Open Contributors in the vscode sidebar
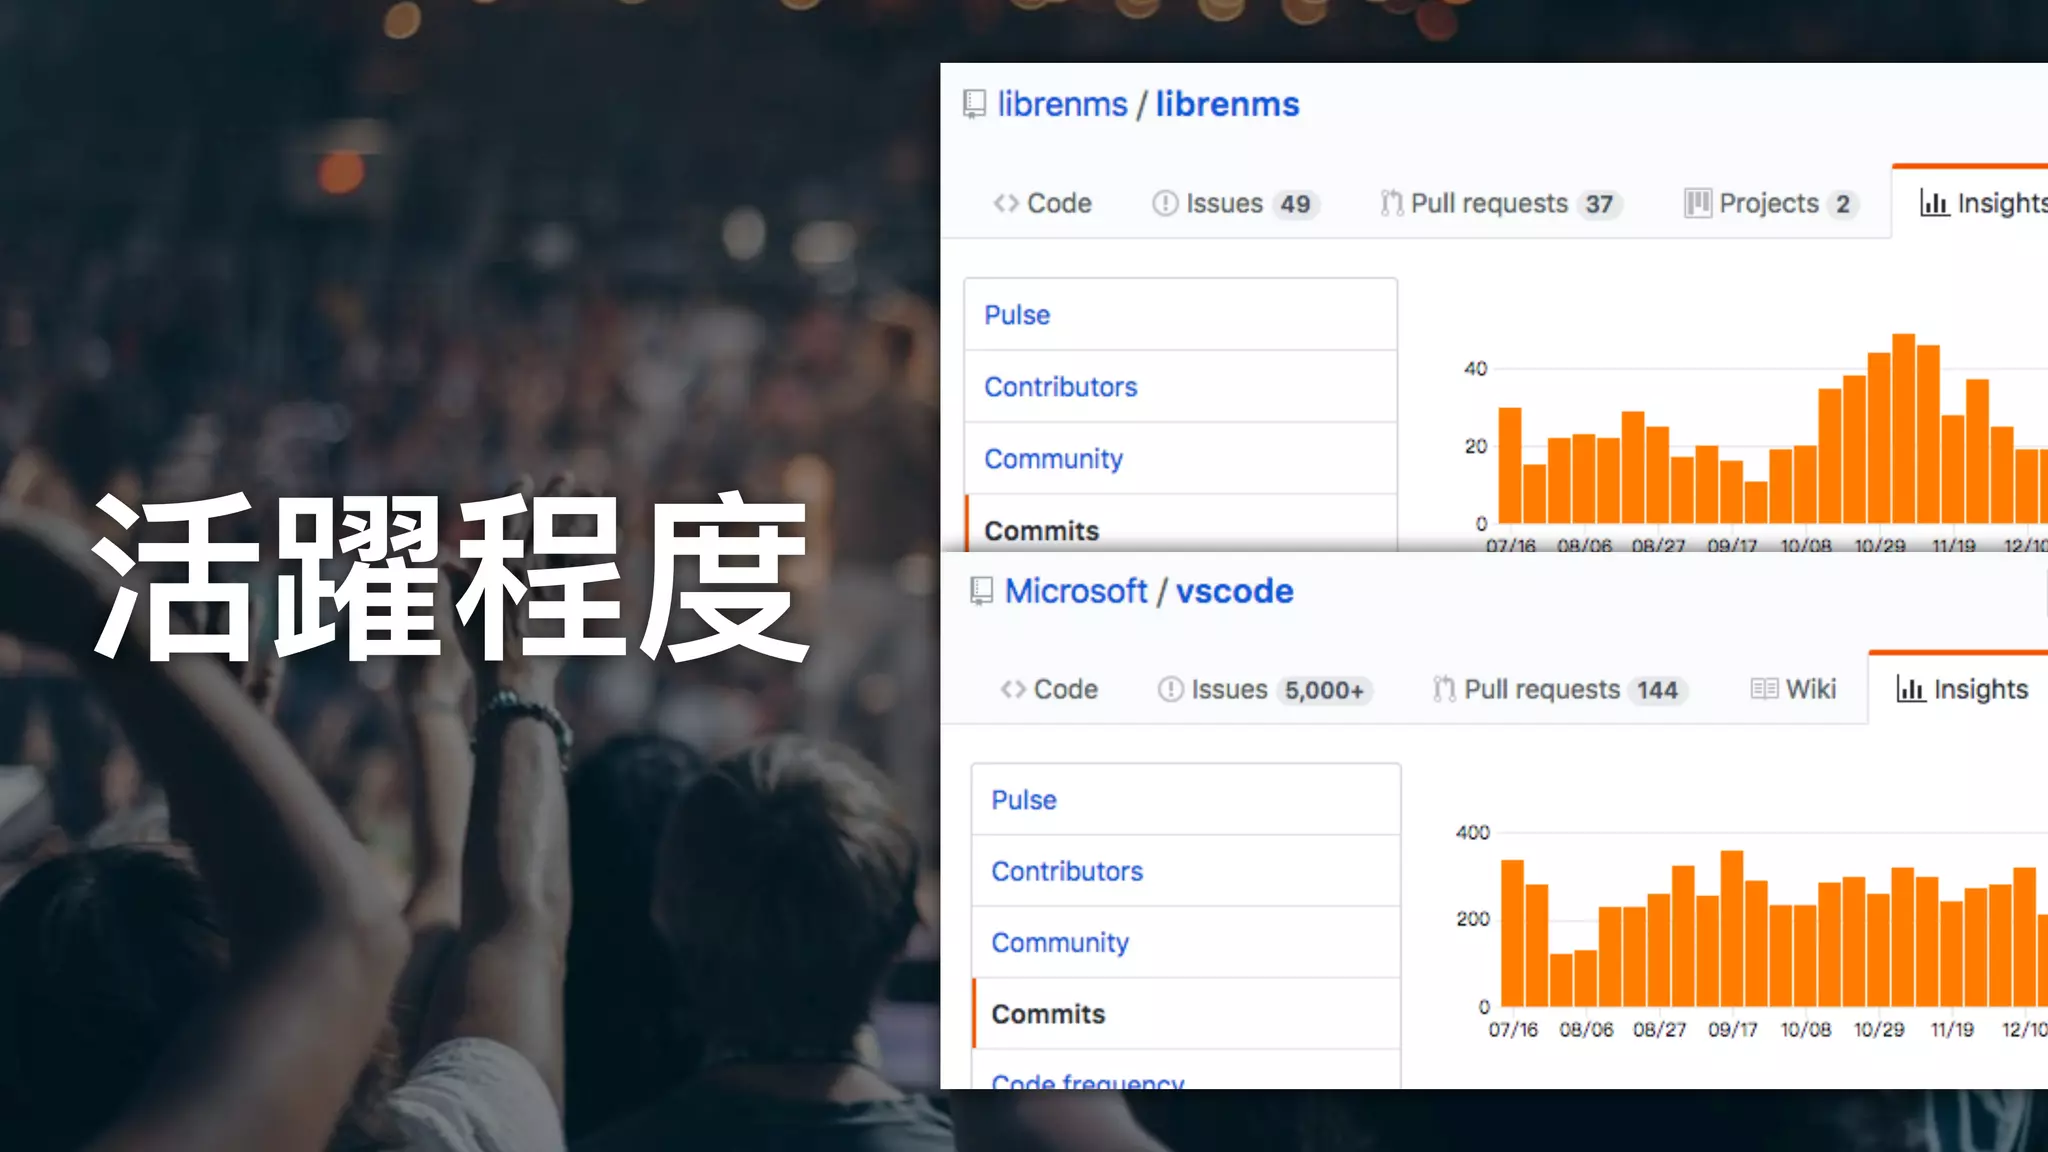 click(x=1186, y=871)
